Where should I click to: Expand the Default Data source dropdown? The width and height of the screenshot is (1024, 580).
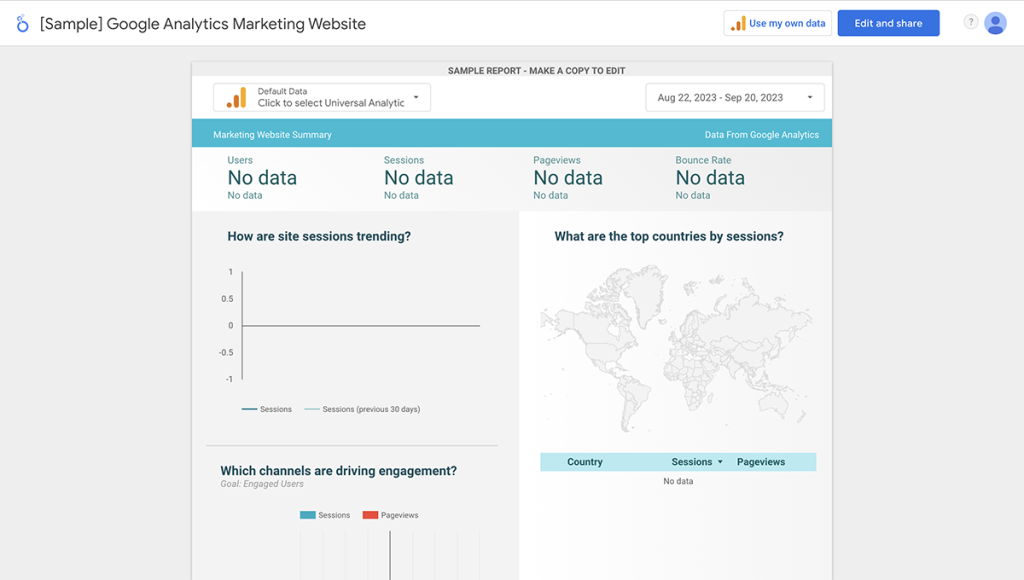coord(416,97)
